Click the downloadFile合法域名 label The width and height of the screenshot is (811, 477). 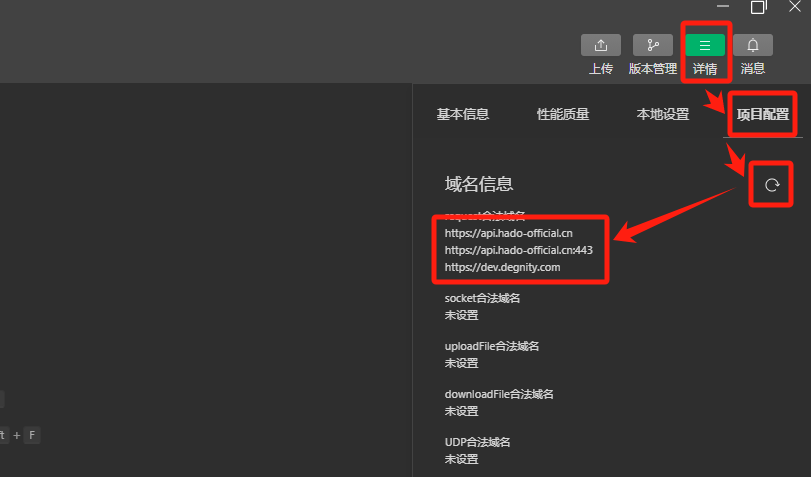pyautogui.click(x=499, y=394)
